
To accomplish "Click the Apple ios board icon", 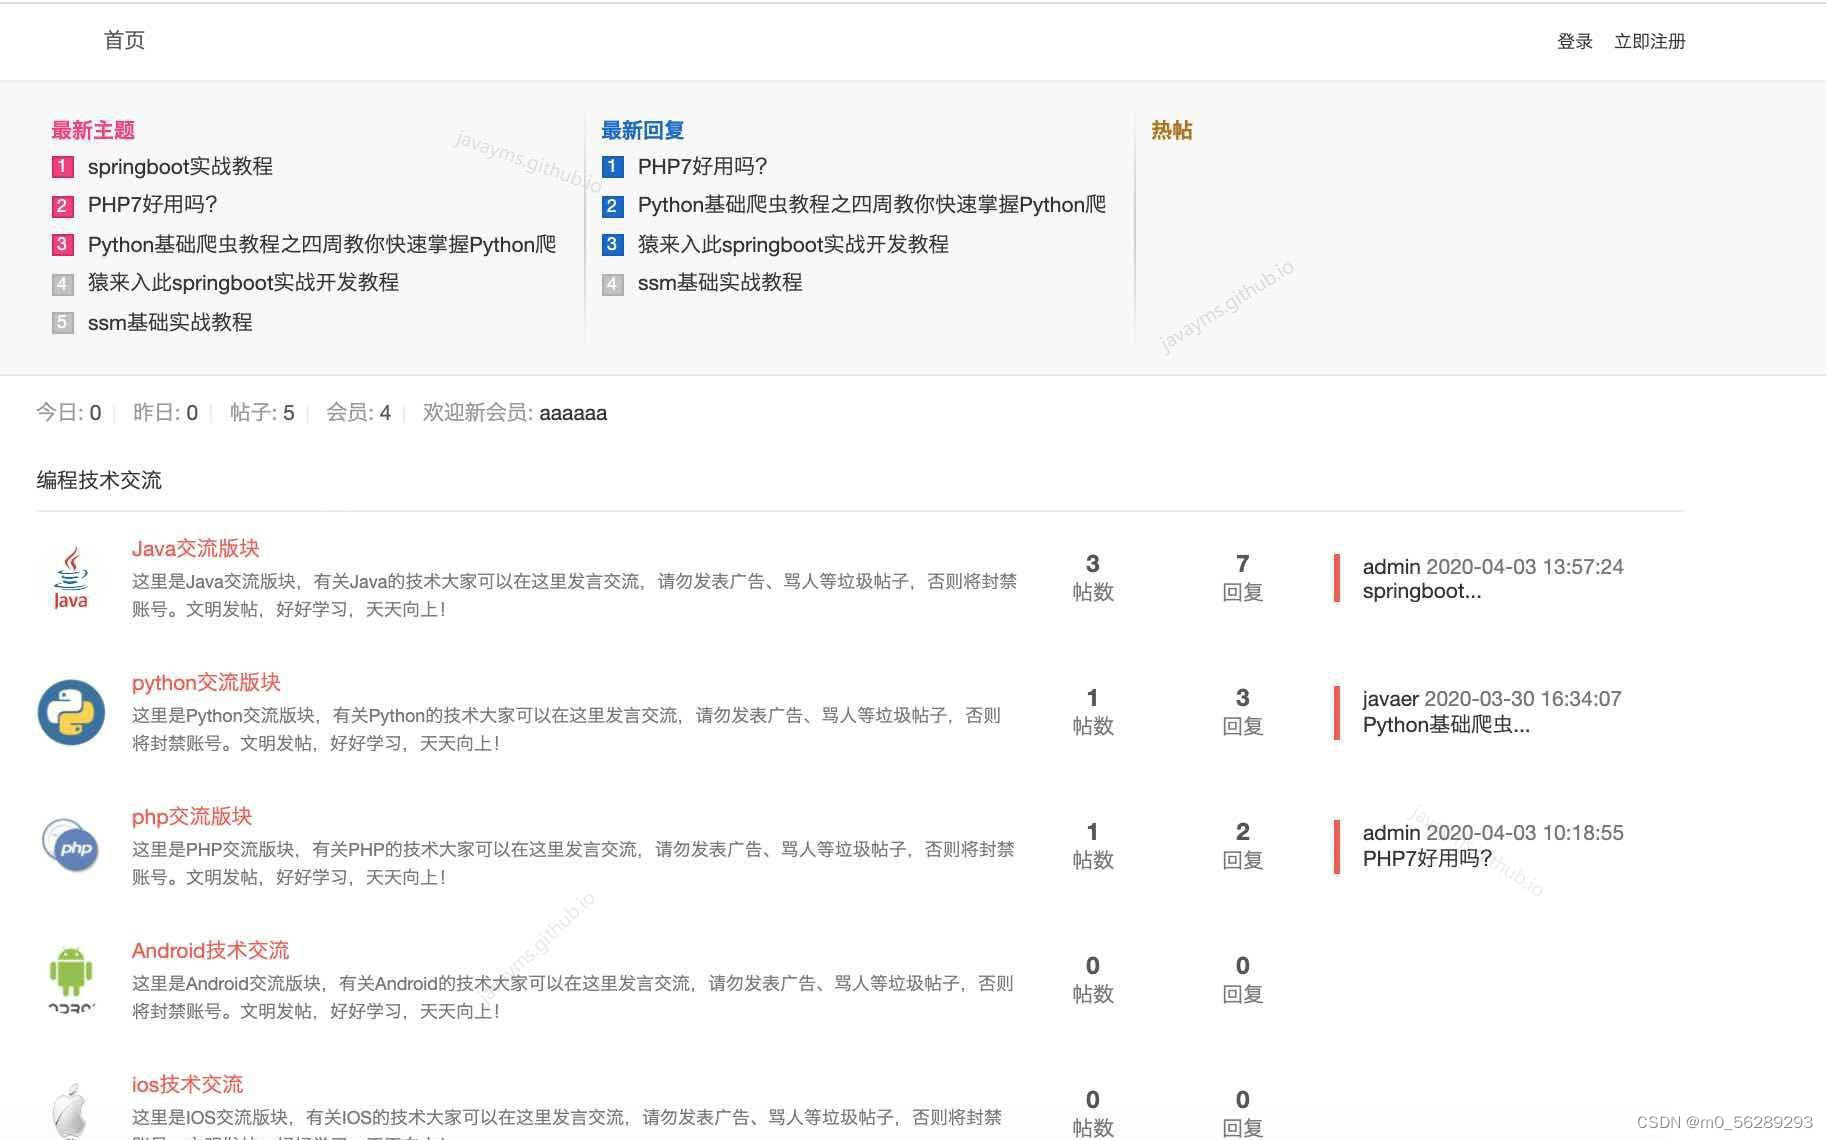I will tap(70, 1110).
